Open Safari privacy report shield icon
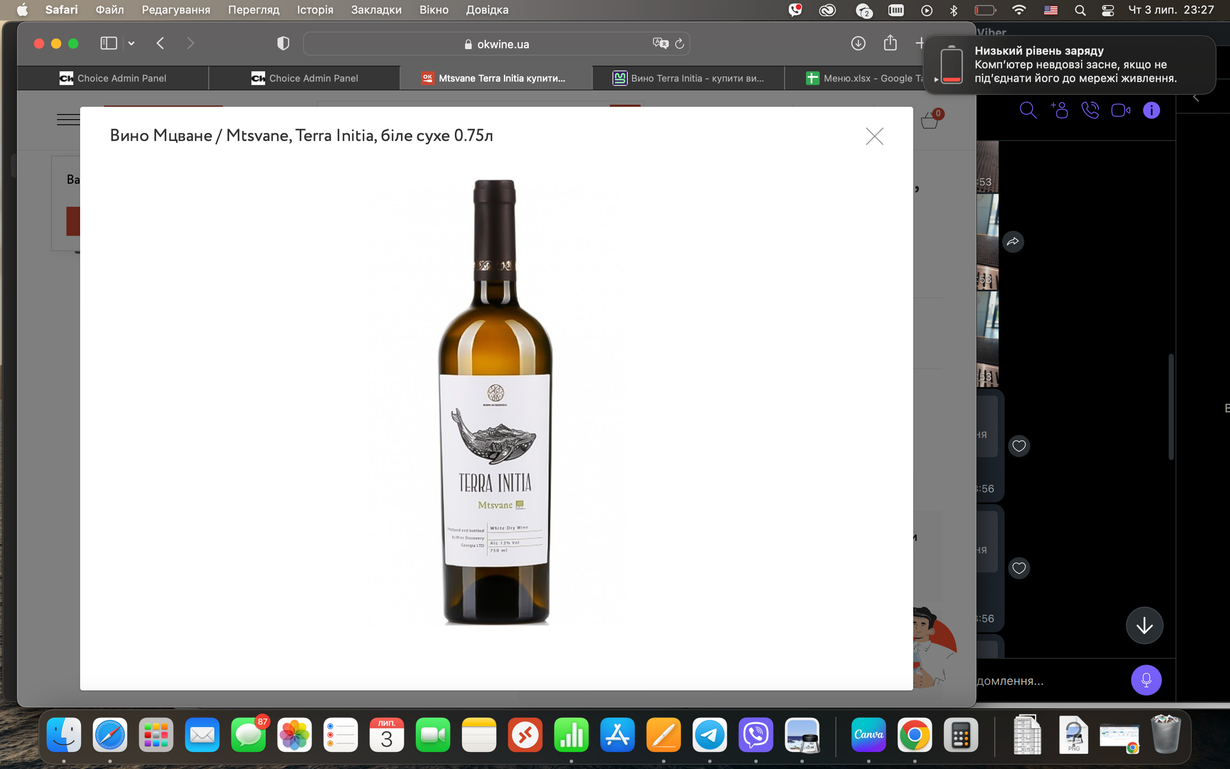The height and width of the screenshot is (769, 1230). point(283,43)
